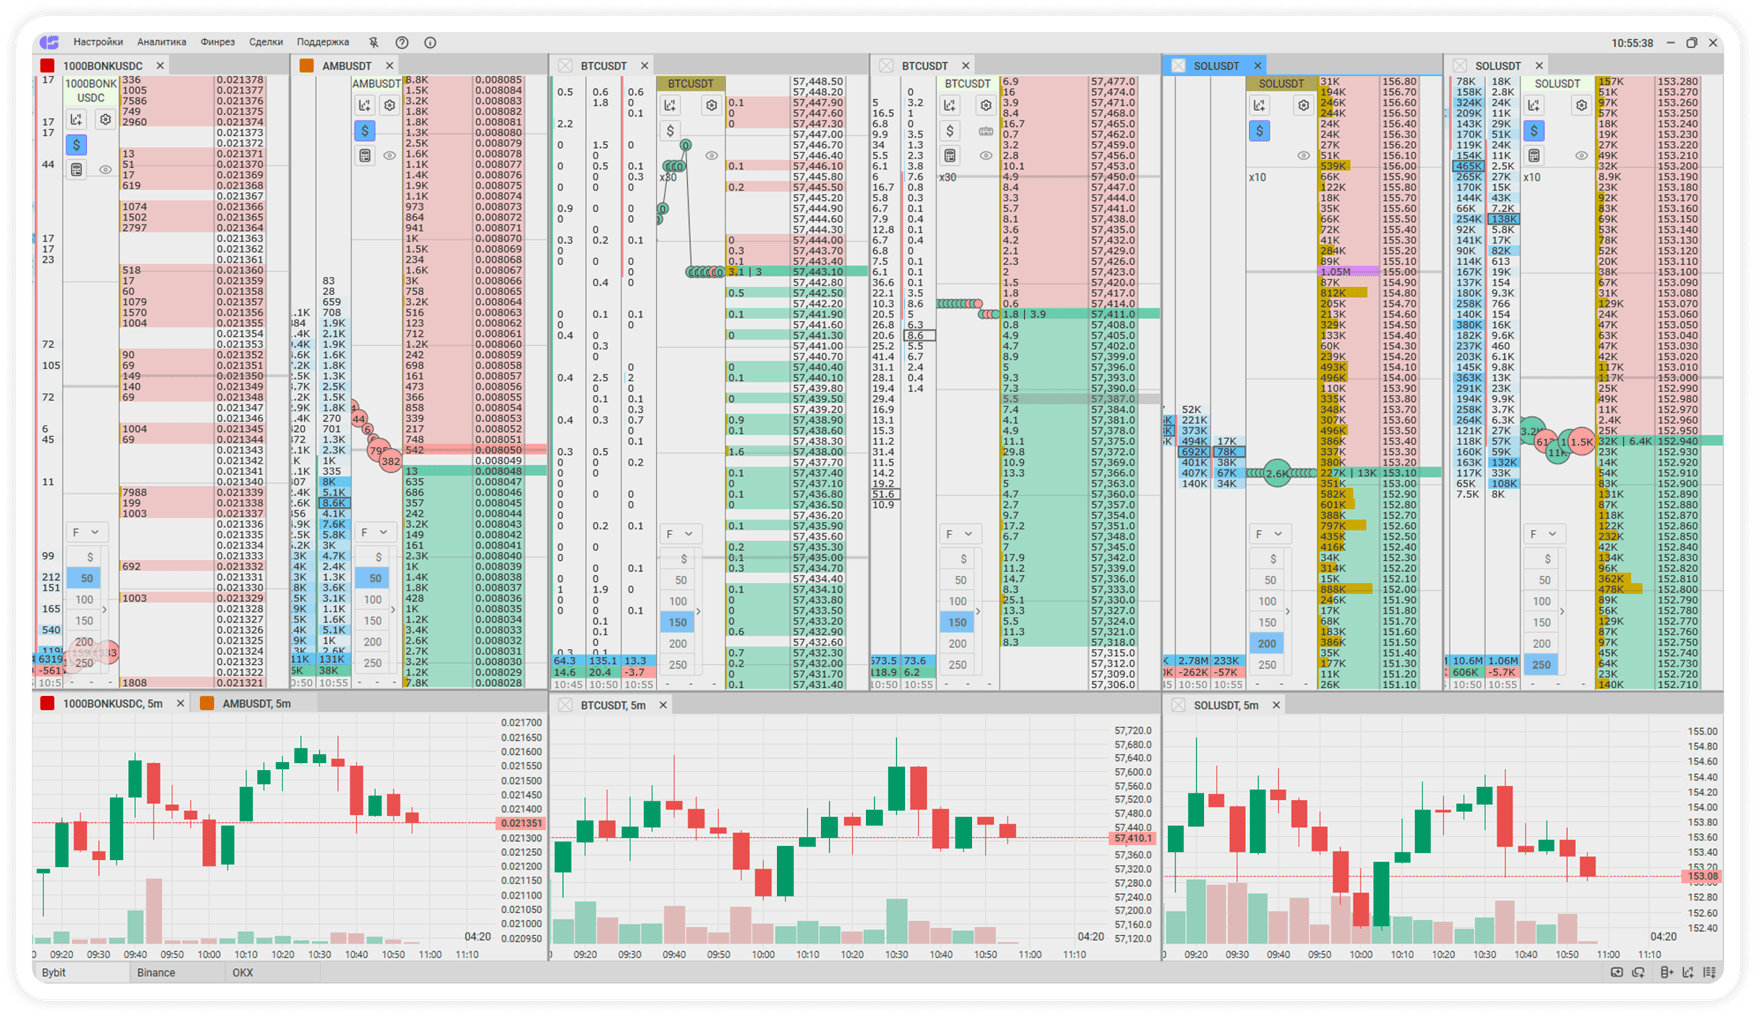Select the Binance exchange at the bottom

click(156, 972)
